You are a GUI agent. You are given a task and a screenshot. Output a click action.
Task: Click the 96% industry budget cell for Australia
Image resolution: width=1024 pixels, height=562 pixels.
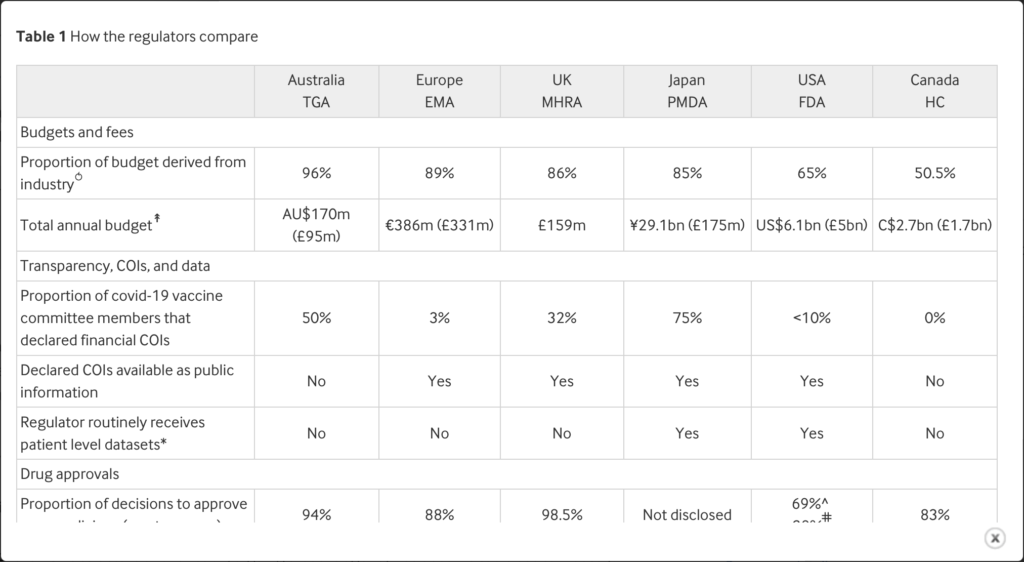tap(316, 173)
